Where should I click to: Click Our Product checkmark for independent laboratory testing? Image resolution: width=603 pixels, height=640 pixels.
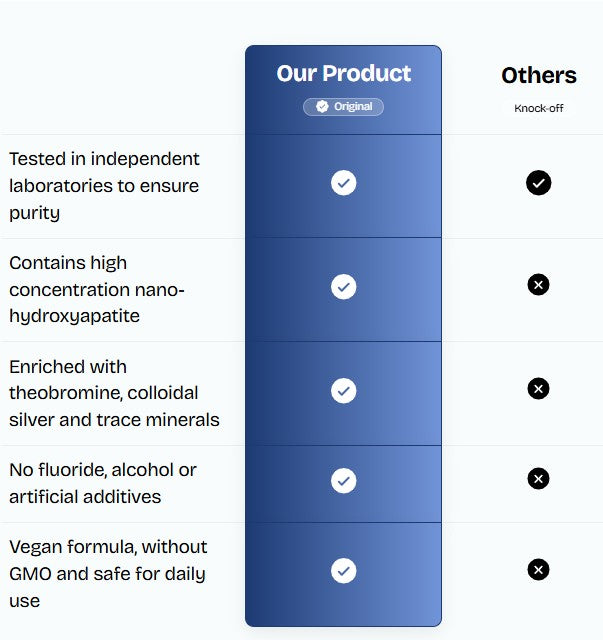[343, 183]
